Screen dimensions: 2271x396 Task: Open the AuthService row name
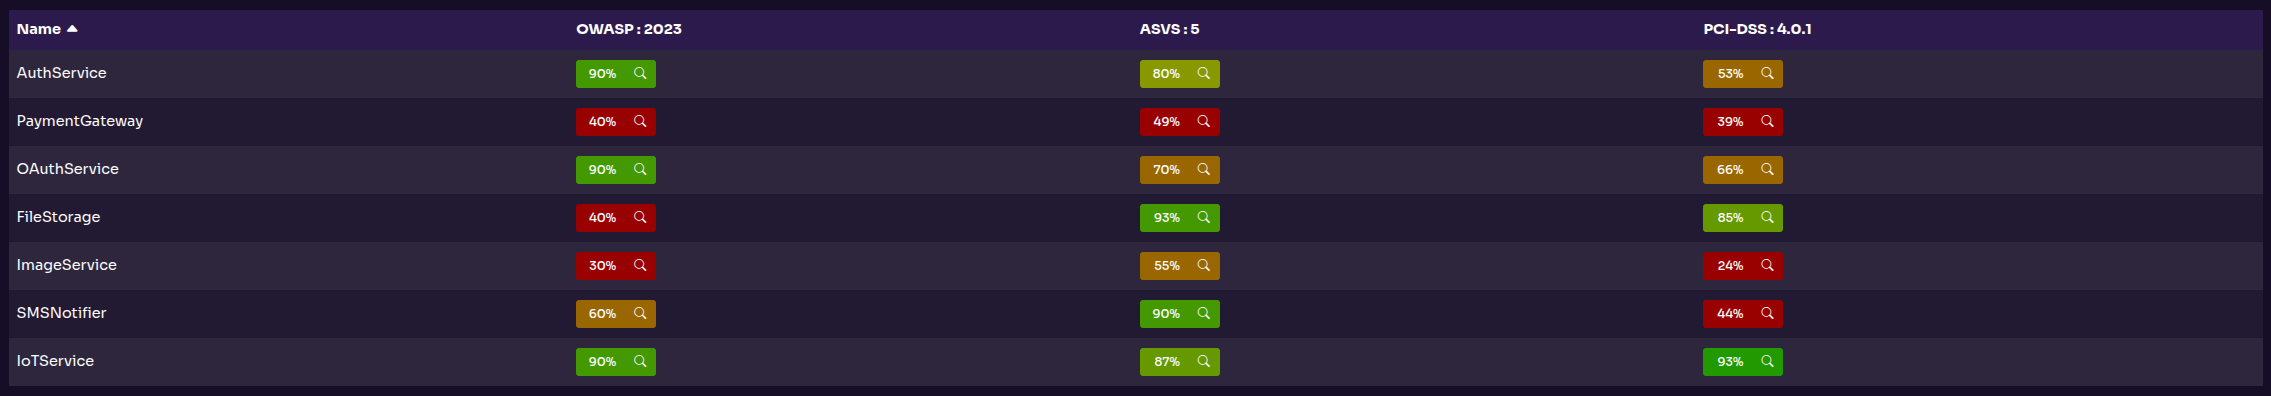[x=61, y=73]
